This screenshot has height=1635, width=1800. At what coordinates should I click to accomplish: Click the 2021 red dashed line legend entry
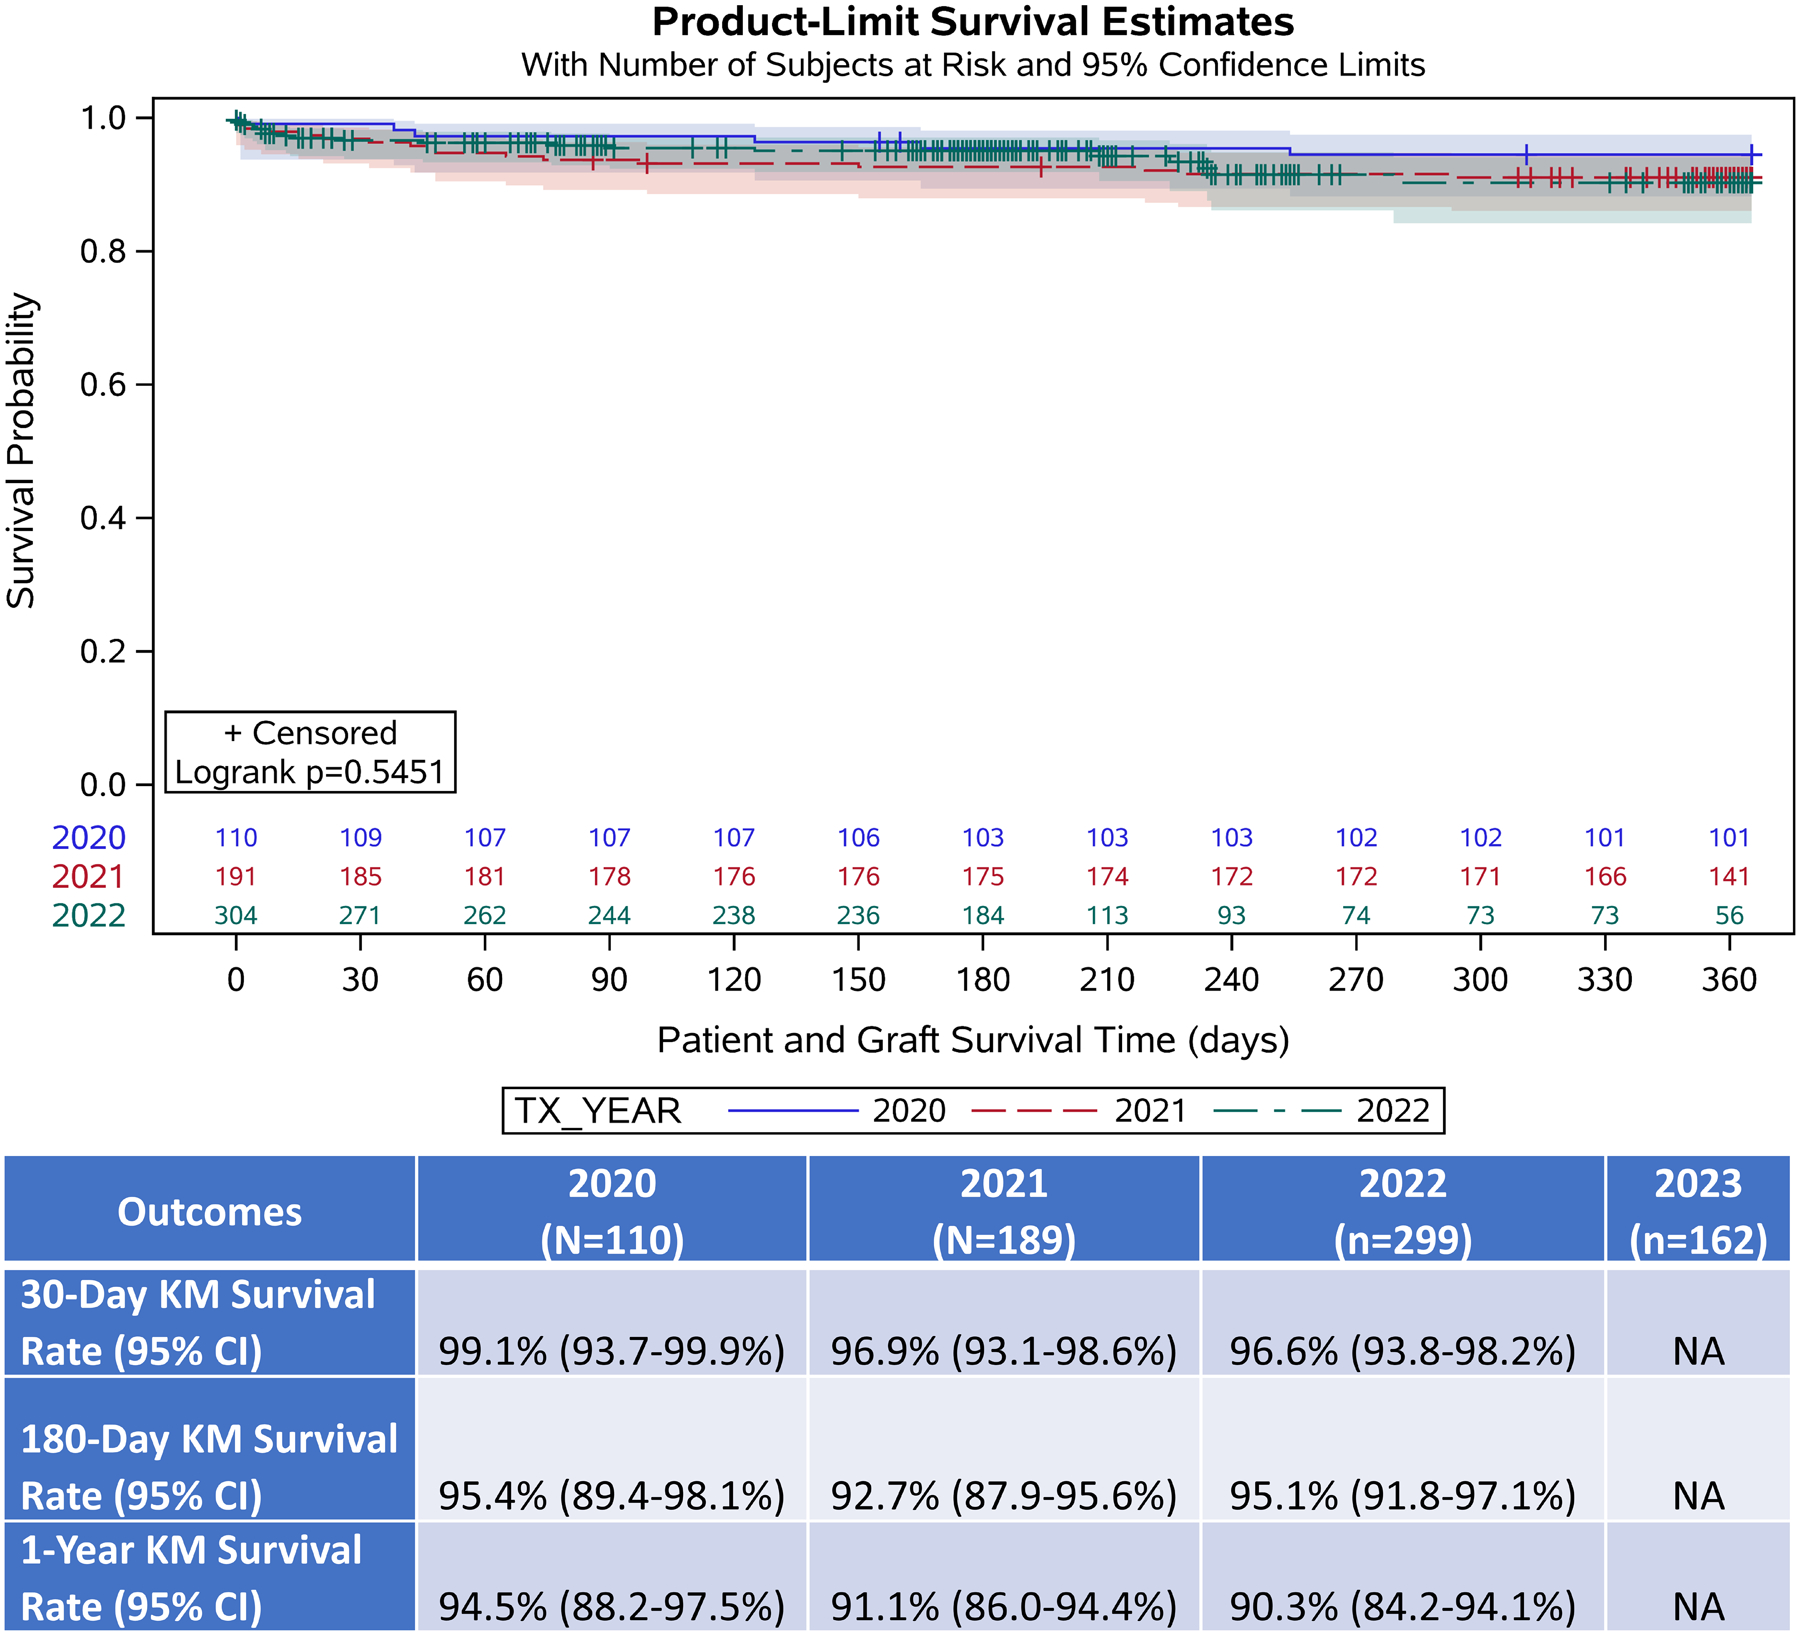1078,1111
